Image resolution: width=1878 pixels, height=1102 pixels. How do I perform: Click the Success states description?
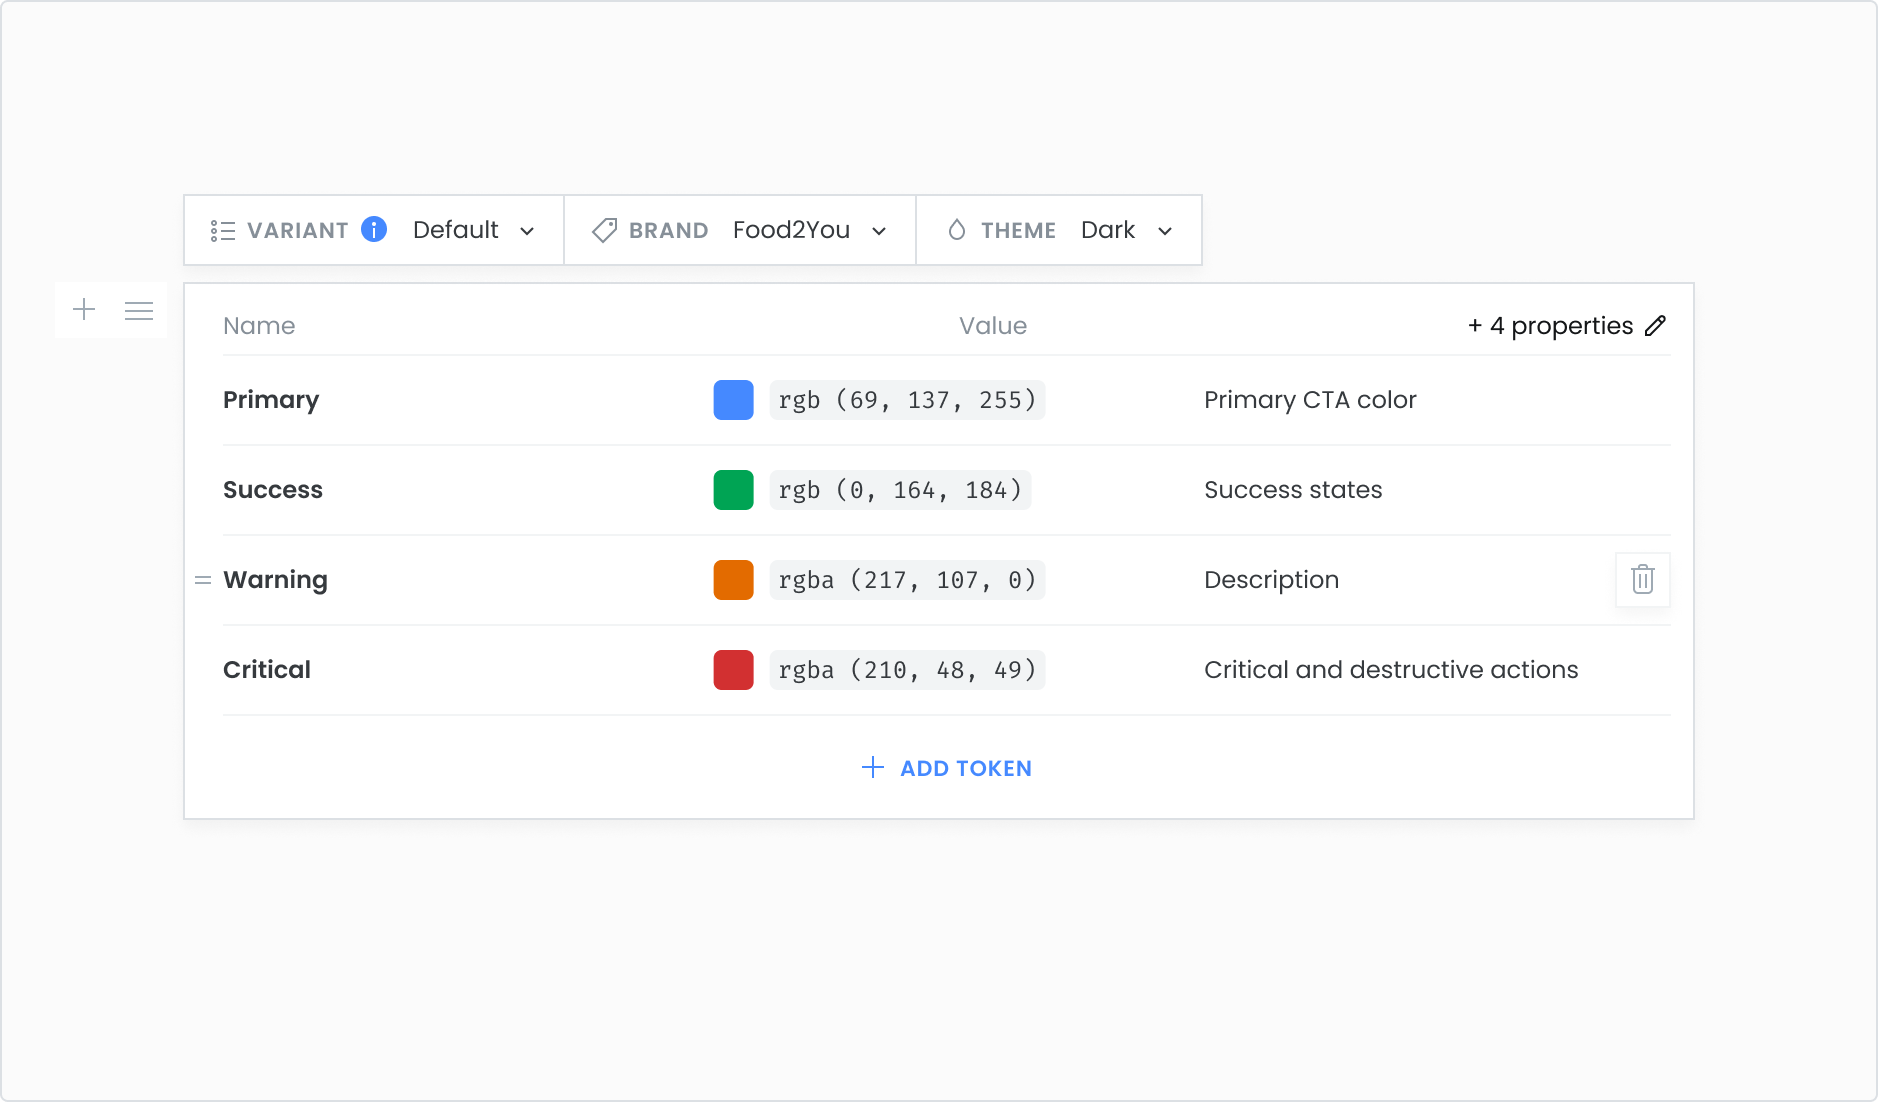click(x=1293, y=490)
